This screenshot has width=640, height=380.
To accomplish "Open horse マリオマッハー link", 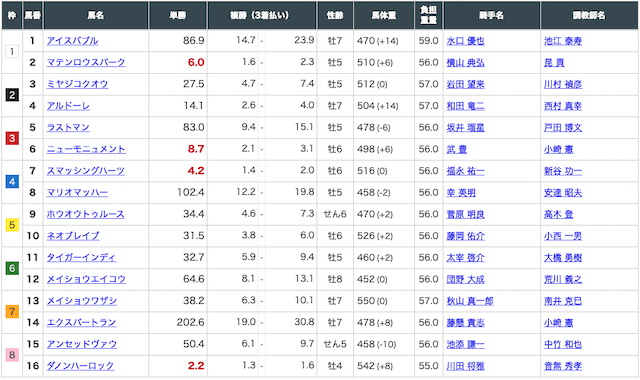I will (x=77, y=192).
